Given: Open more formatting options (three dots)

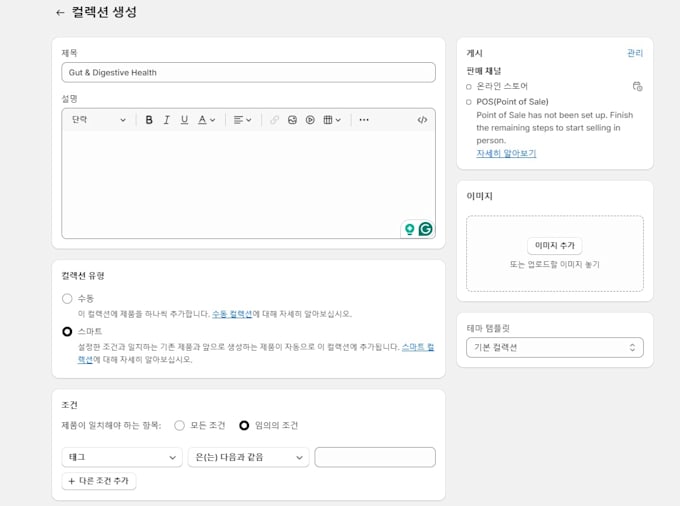Looking at the screenshot, I should click(364, 120).
